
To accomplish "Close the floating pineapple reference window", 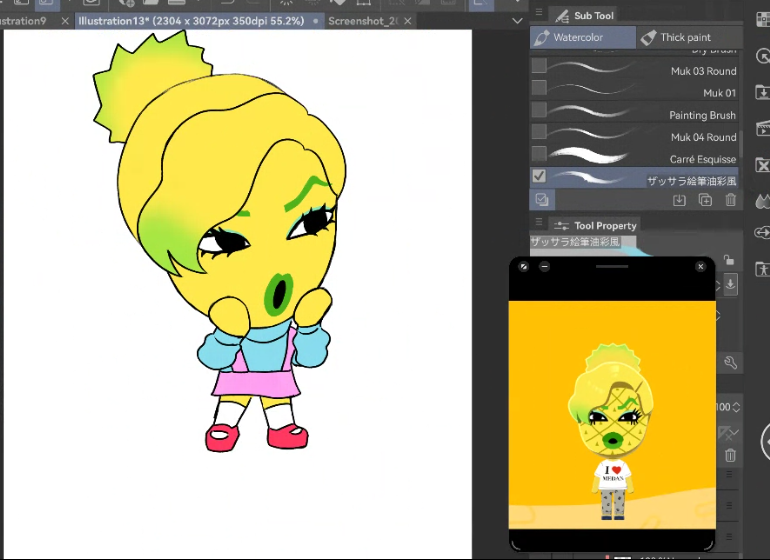I will 701,266.
